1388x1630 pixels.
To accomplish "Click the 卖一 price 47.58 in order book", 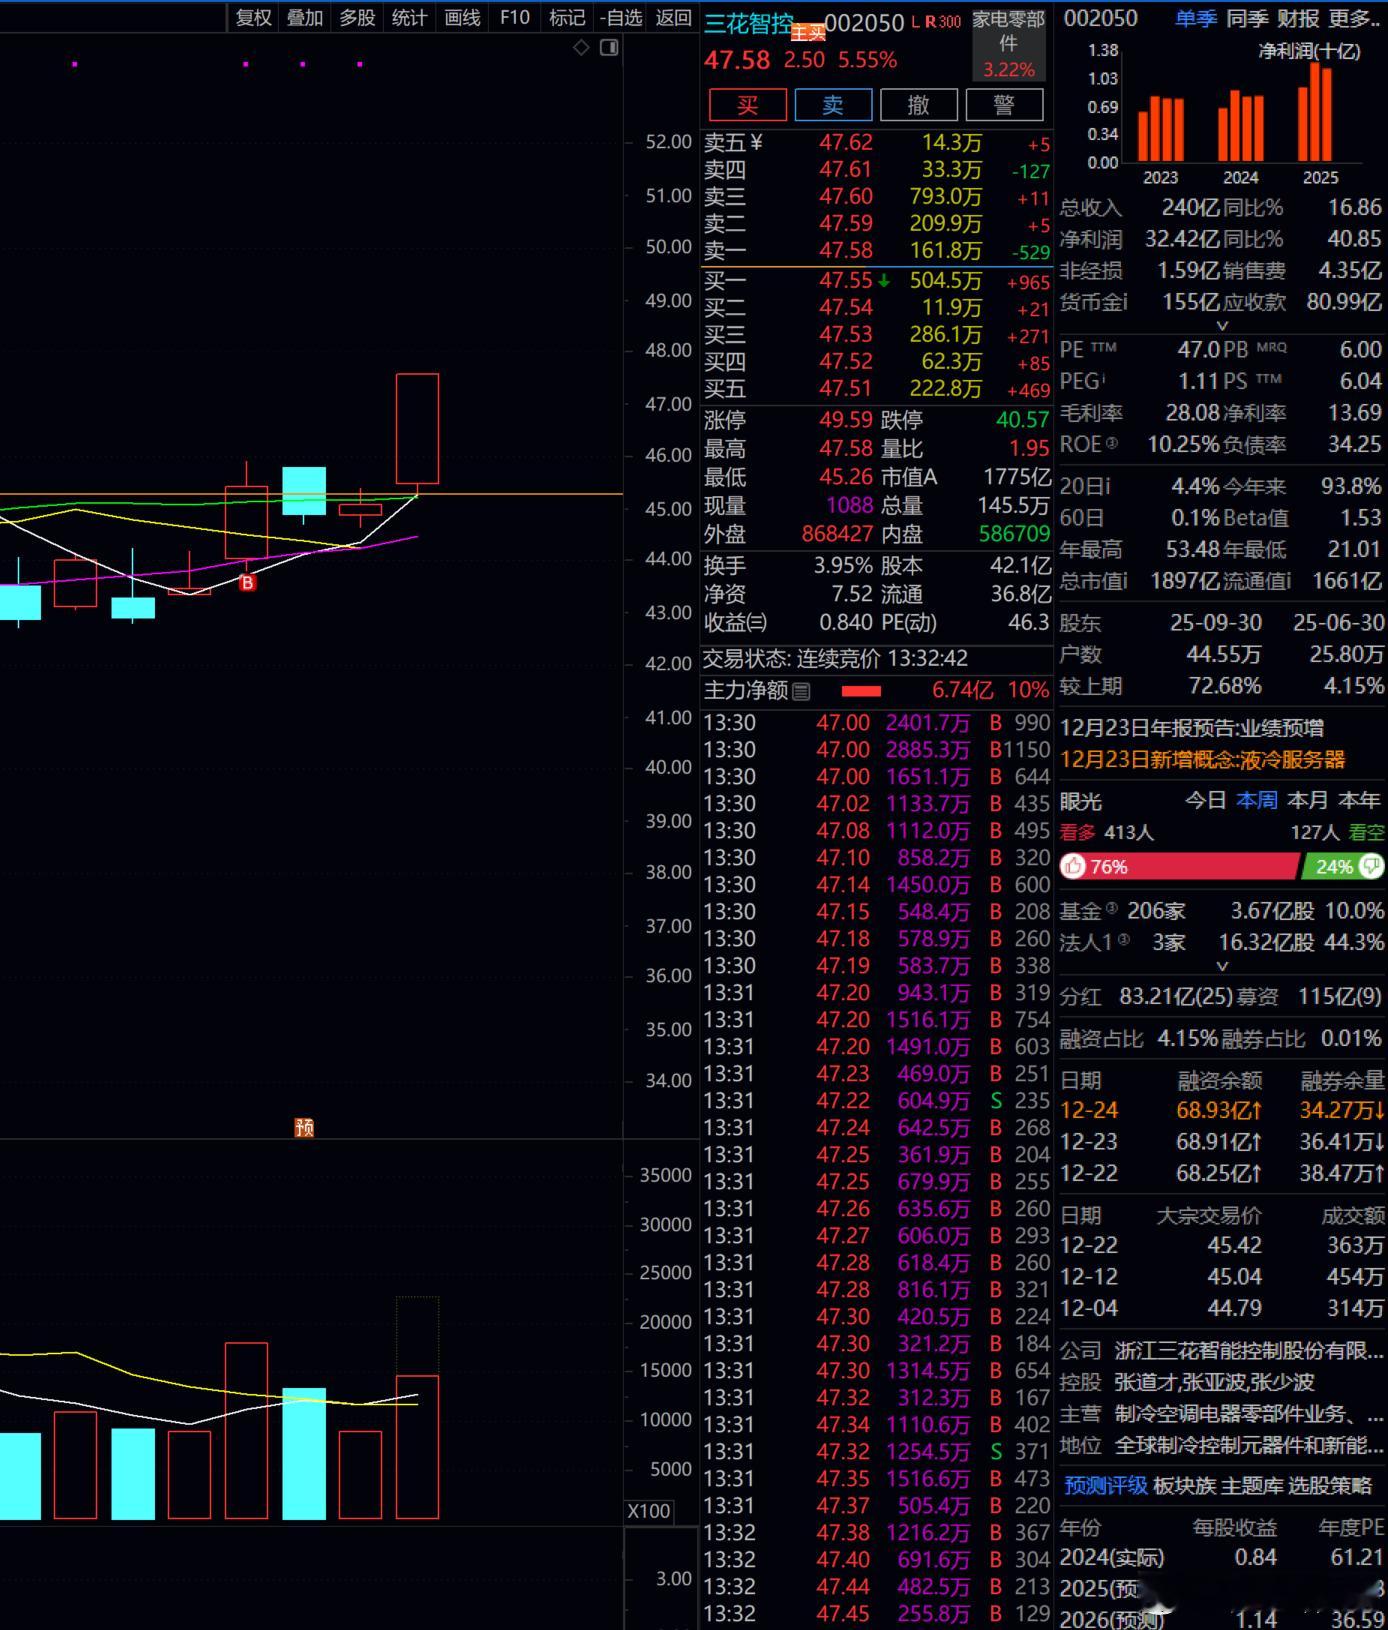I will (x=846, y=250).
